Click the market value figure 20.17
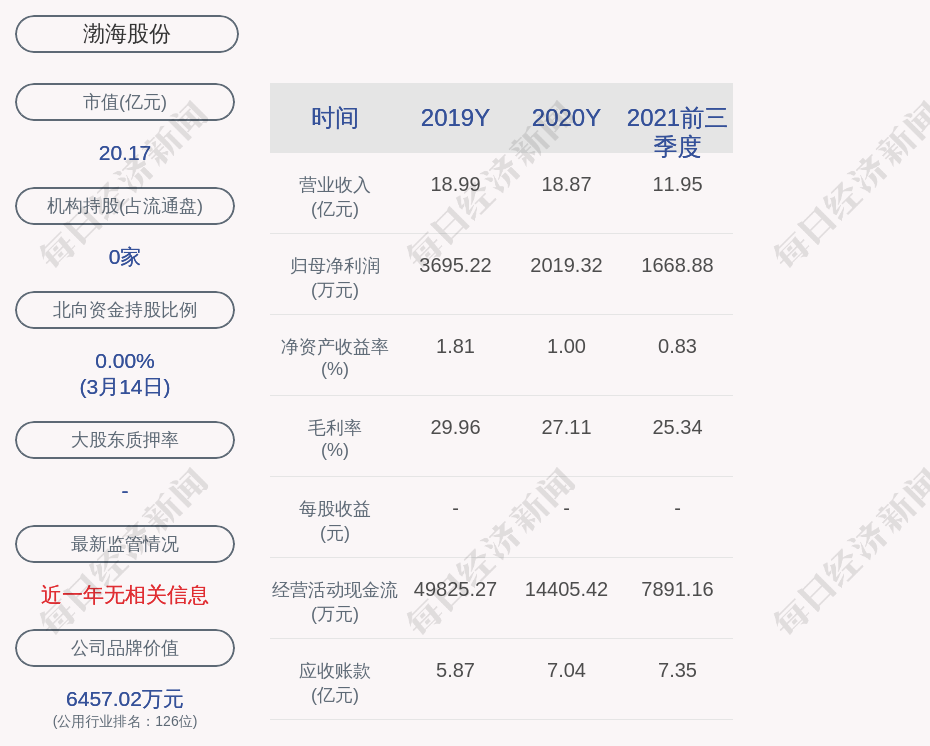Screen dimensions: 930x746 (x=125, y=153)
